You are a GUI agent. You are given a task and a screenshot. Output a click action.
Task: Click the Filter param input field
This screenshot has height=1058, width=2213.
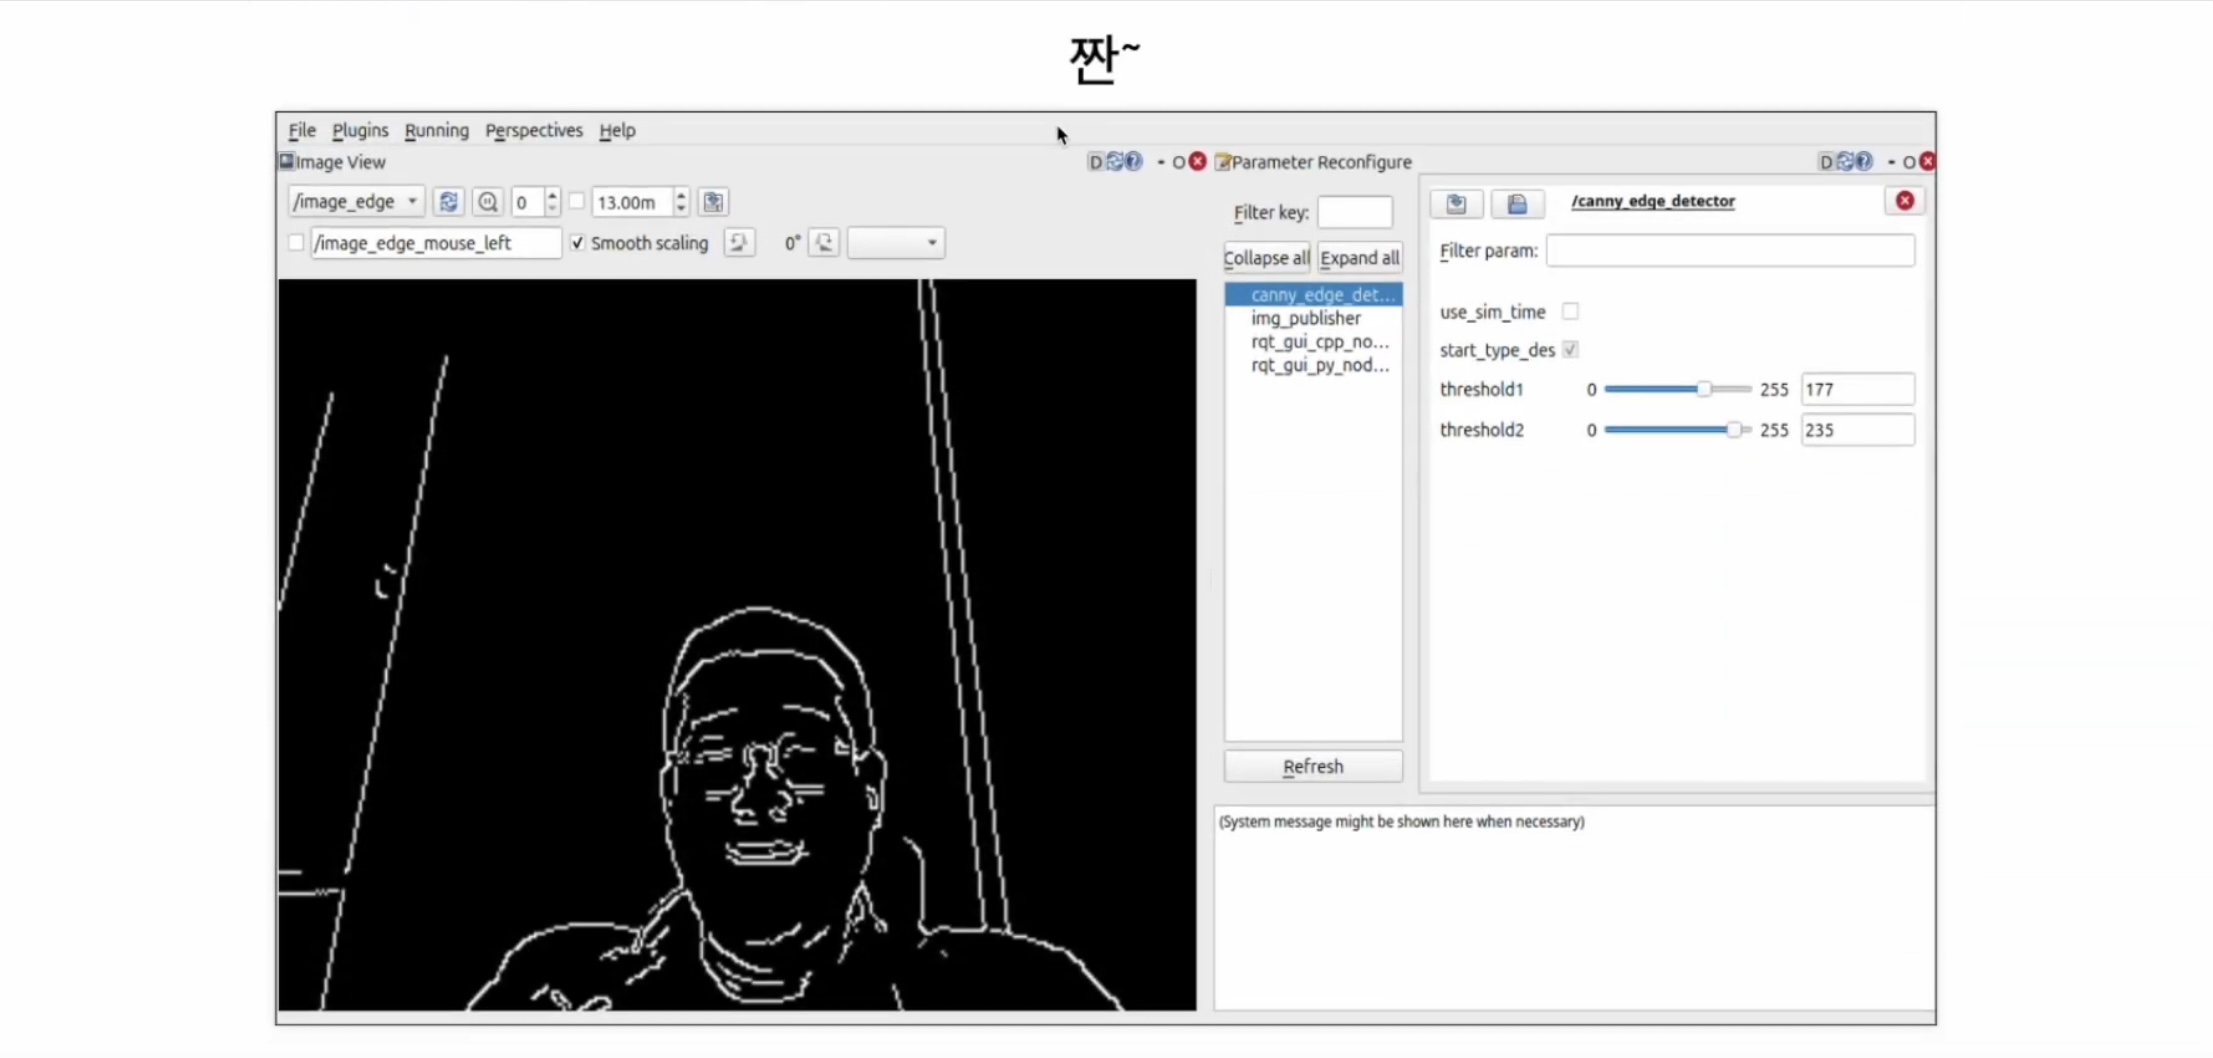tap(1730, 251)
